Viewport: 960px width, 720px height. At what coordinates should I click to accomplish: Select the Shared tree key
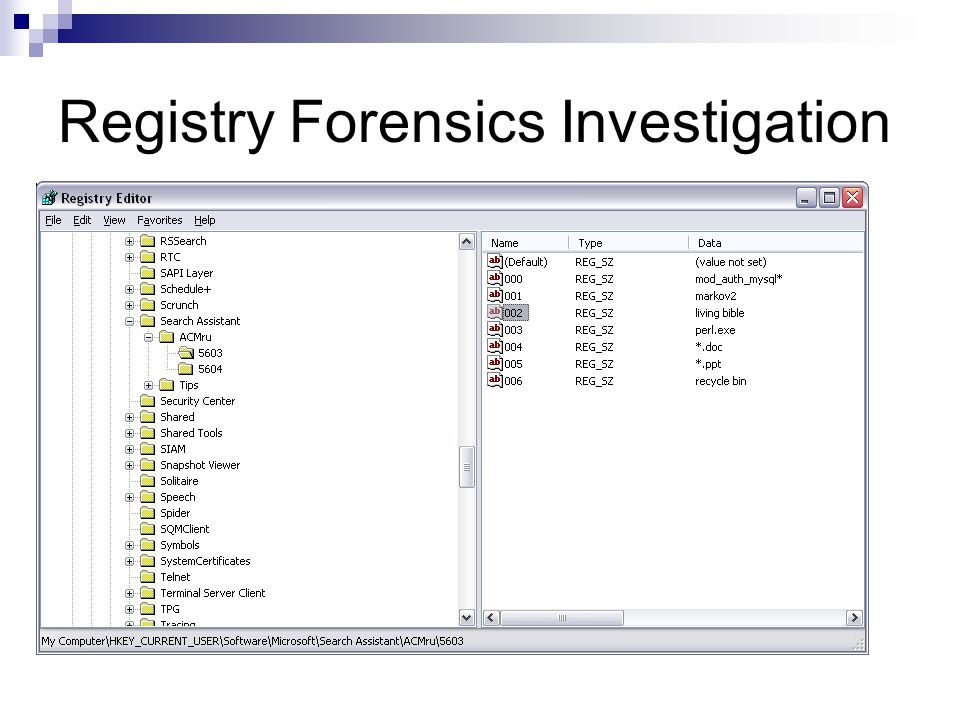coord(177,417)
